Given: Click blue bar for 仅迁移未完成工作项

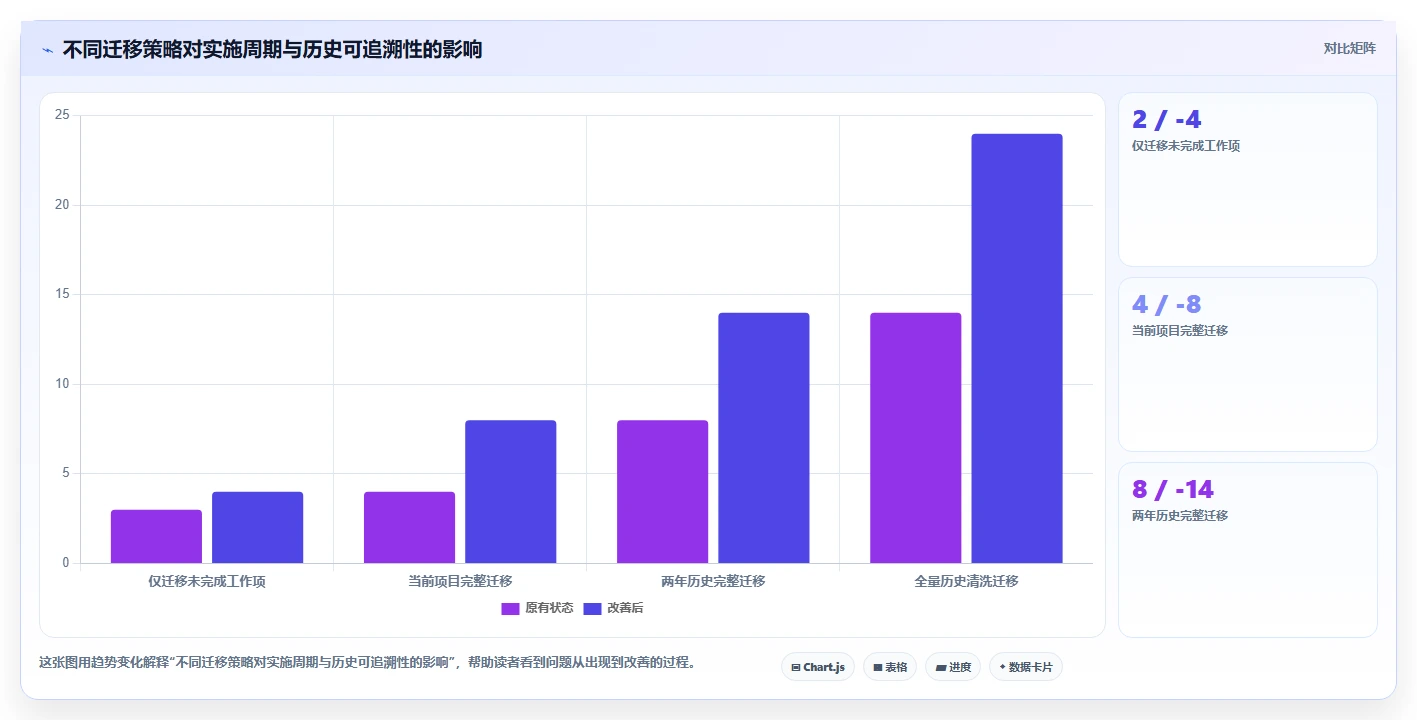Looking at the screenshot, I should point(257,527).
